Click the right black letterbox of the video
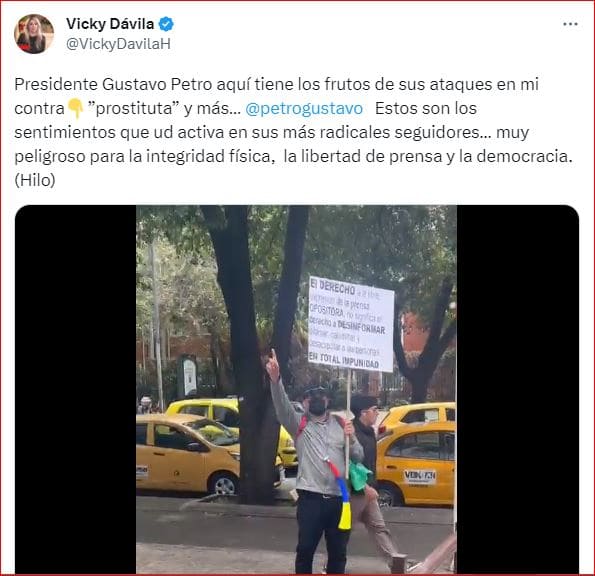The image size is (595, 576). point(518,389)
